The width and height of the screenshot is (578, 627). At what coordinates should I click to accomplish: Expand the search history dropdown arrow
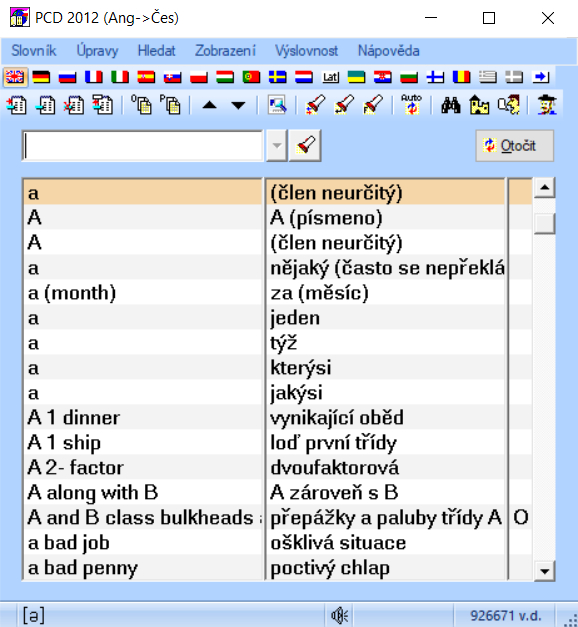click(277, 146)
